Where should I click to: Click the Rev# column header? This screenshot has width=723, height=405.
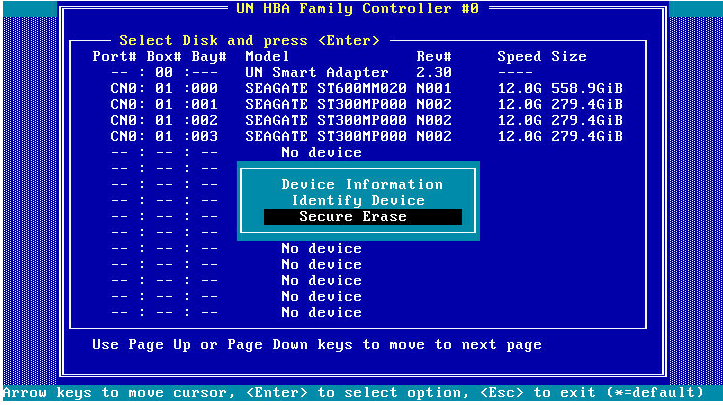(434, 56)
